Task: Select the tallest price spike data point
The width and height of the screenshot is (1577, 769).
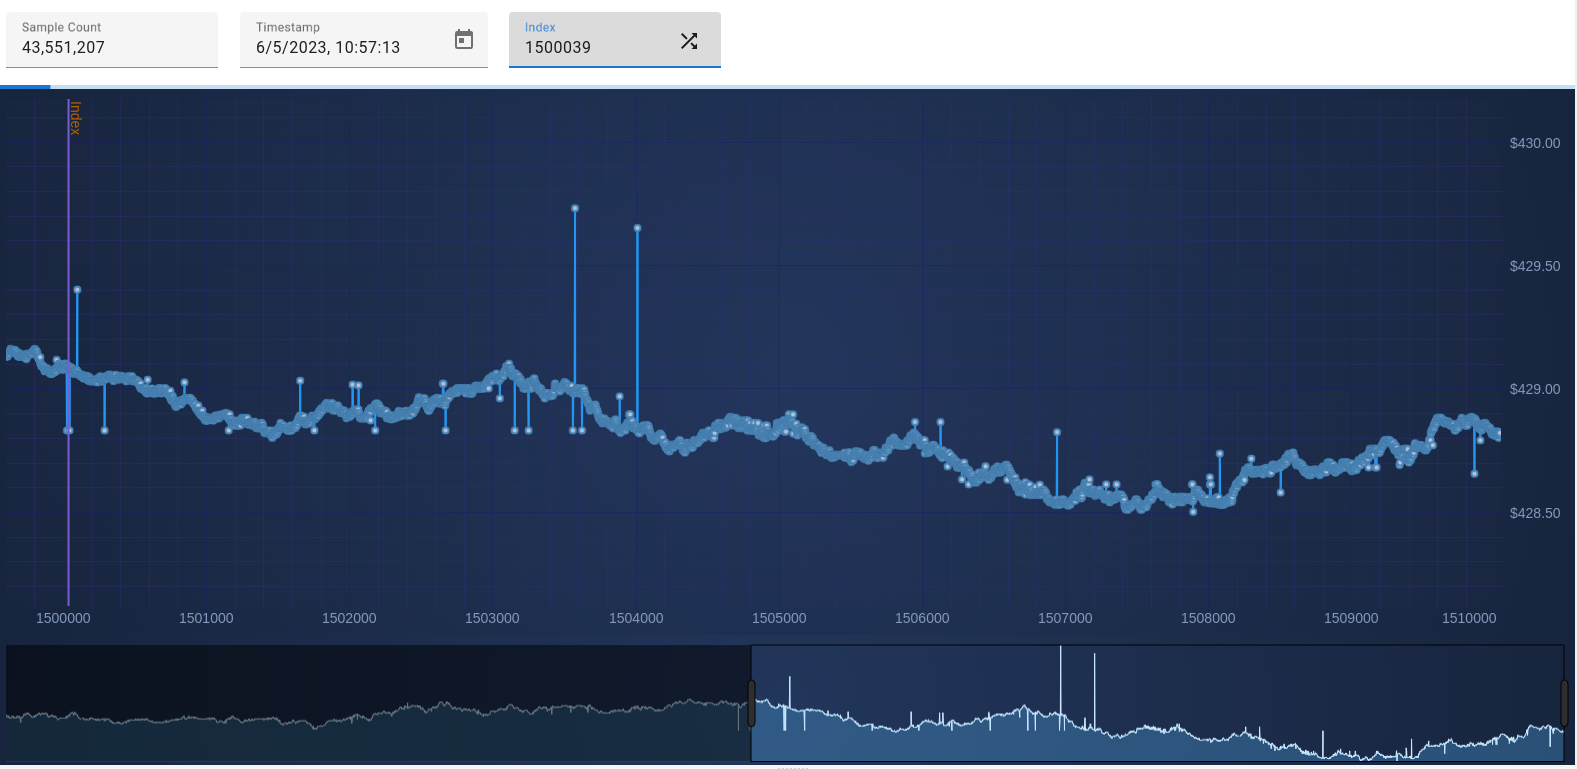Action: [575, 208]
